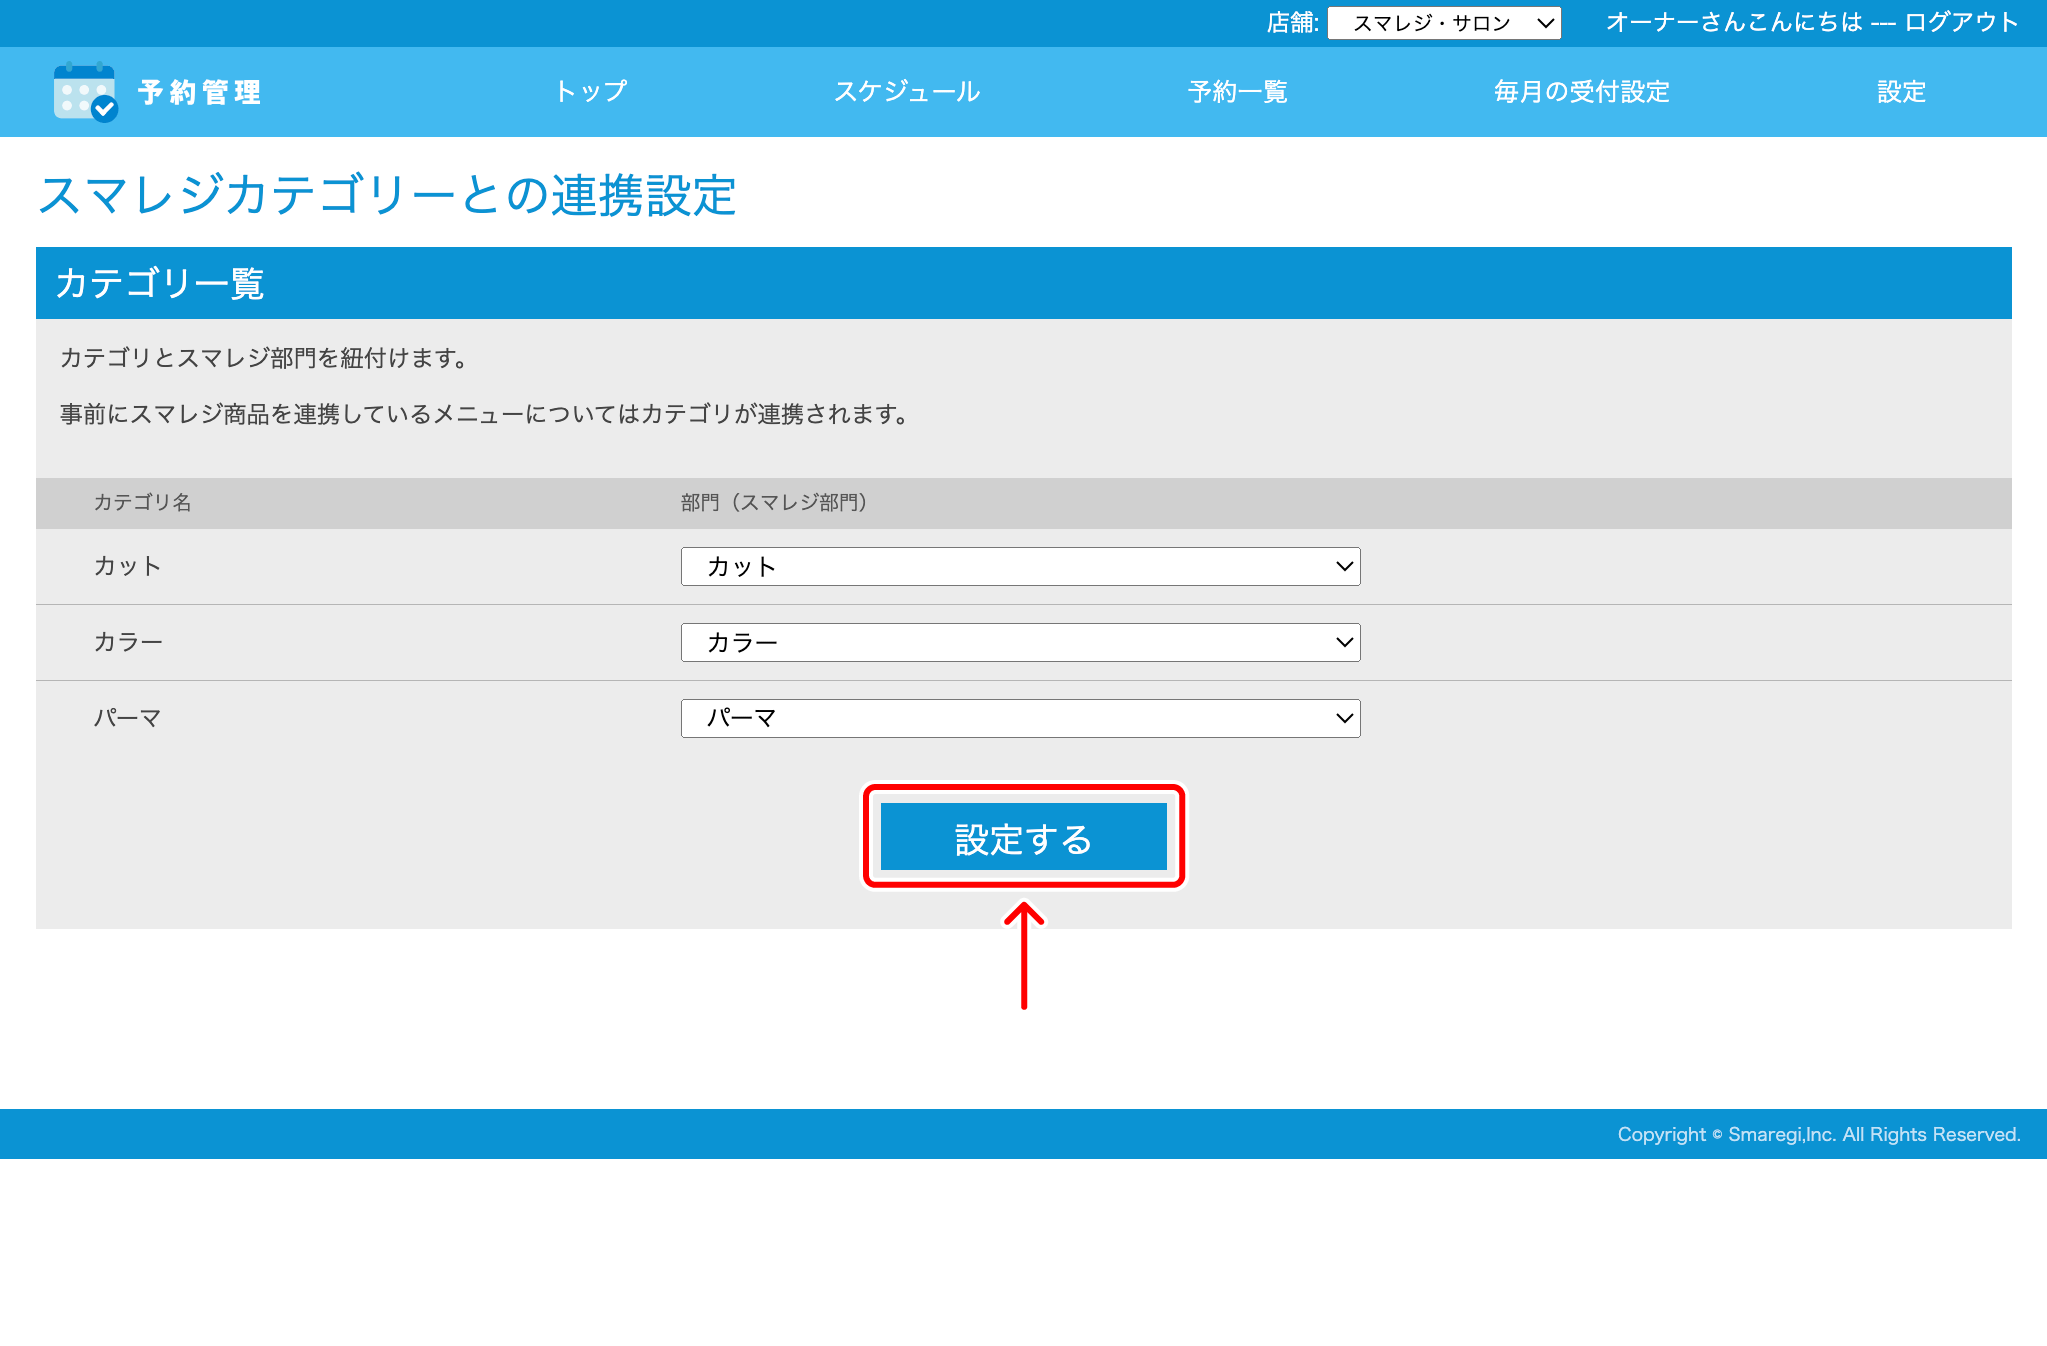Viewport: 2047px width, 1346px height.
Task: Open the 予約一覧 menu item
Action: pyautogui.click(x=1237, y=92)
